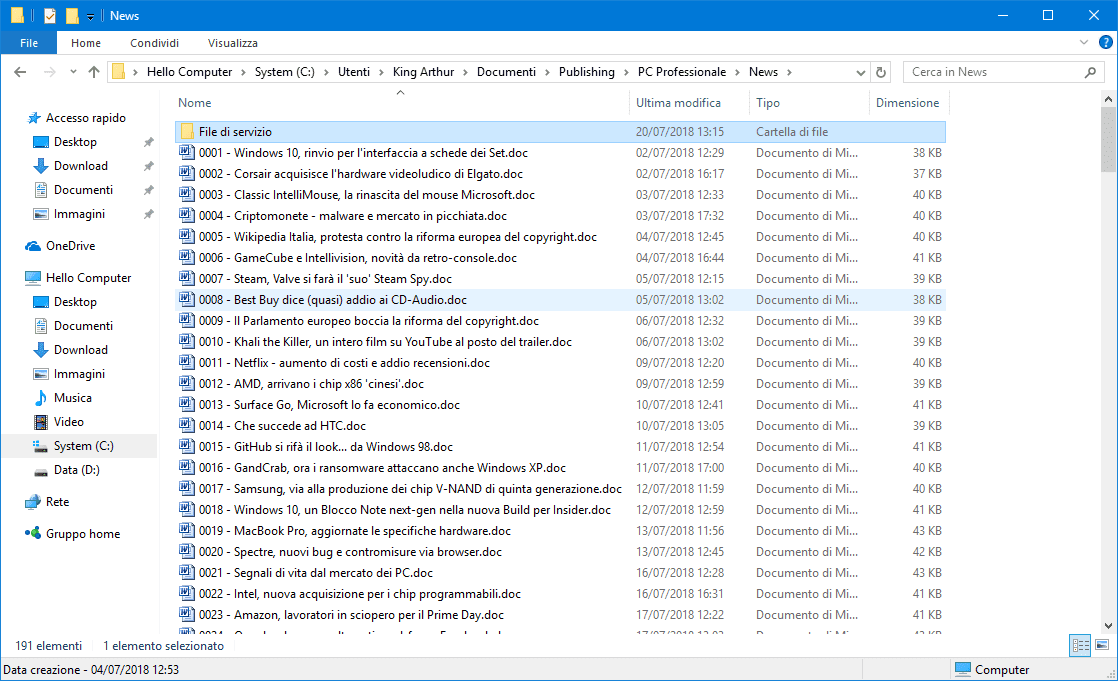Expand the ribbon with the chevron
The width and height of the screenshot is (1118, 681).
[x=1086, y=43]
